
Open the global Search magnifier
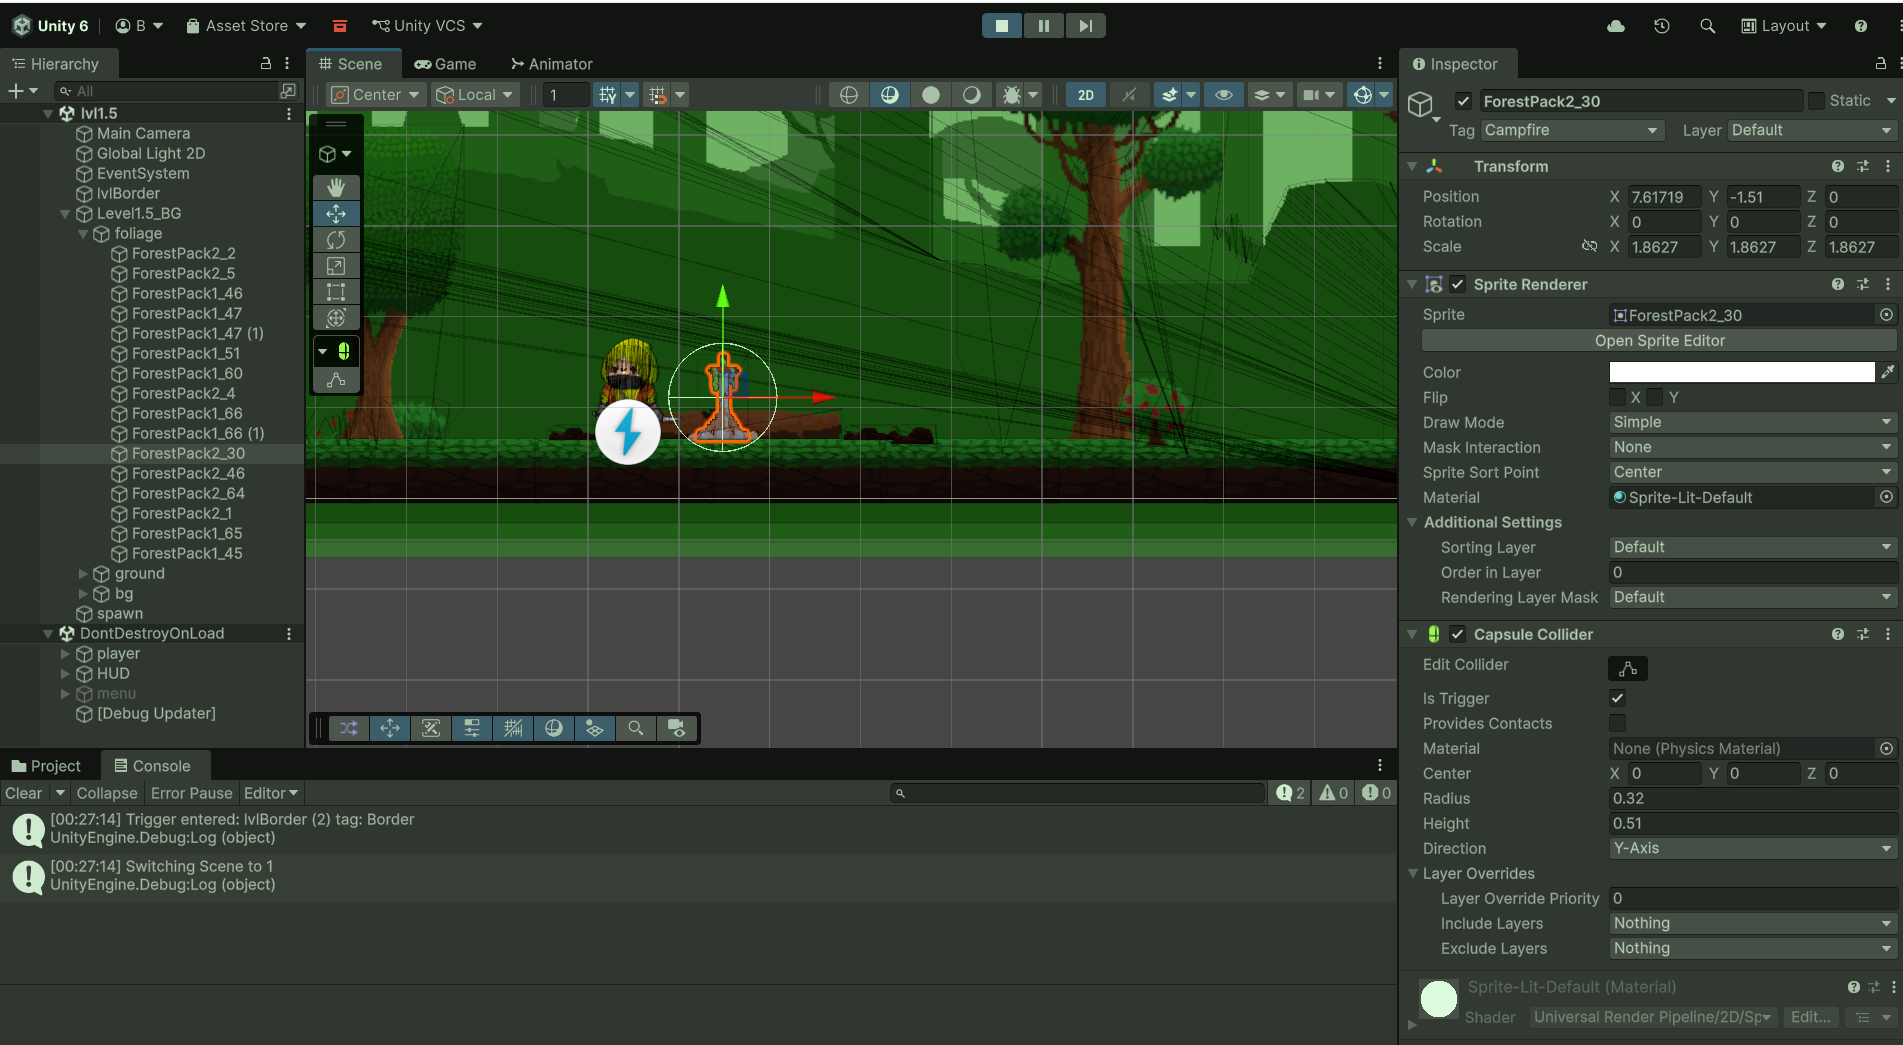click(1707, 26)
